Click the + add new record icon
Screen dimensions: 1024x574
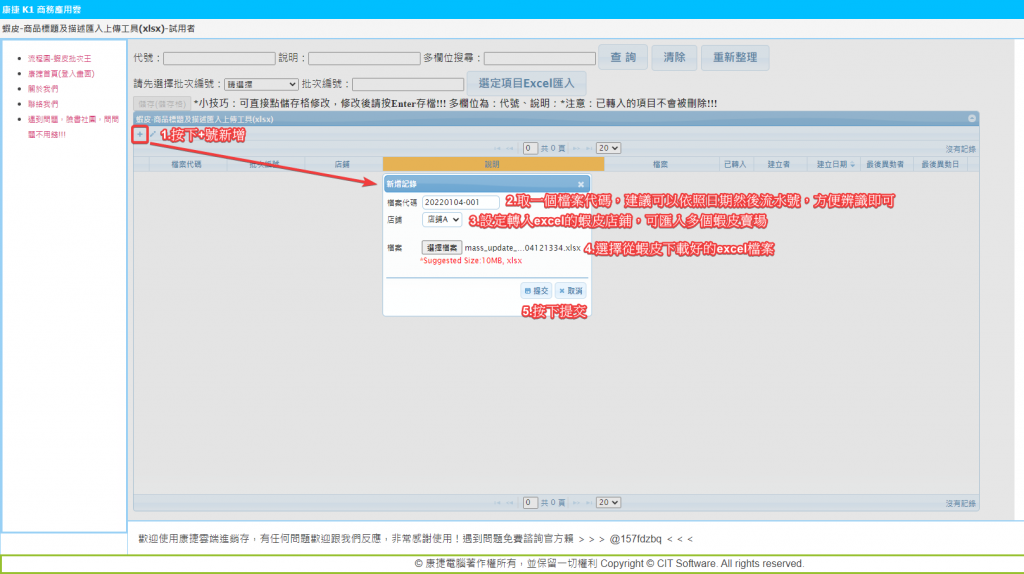click(140, 134)
